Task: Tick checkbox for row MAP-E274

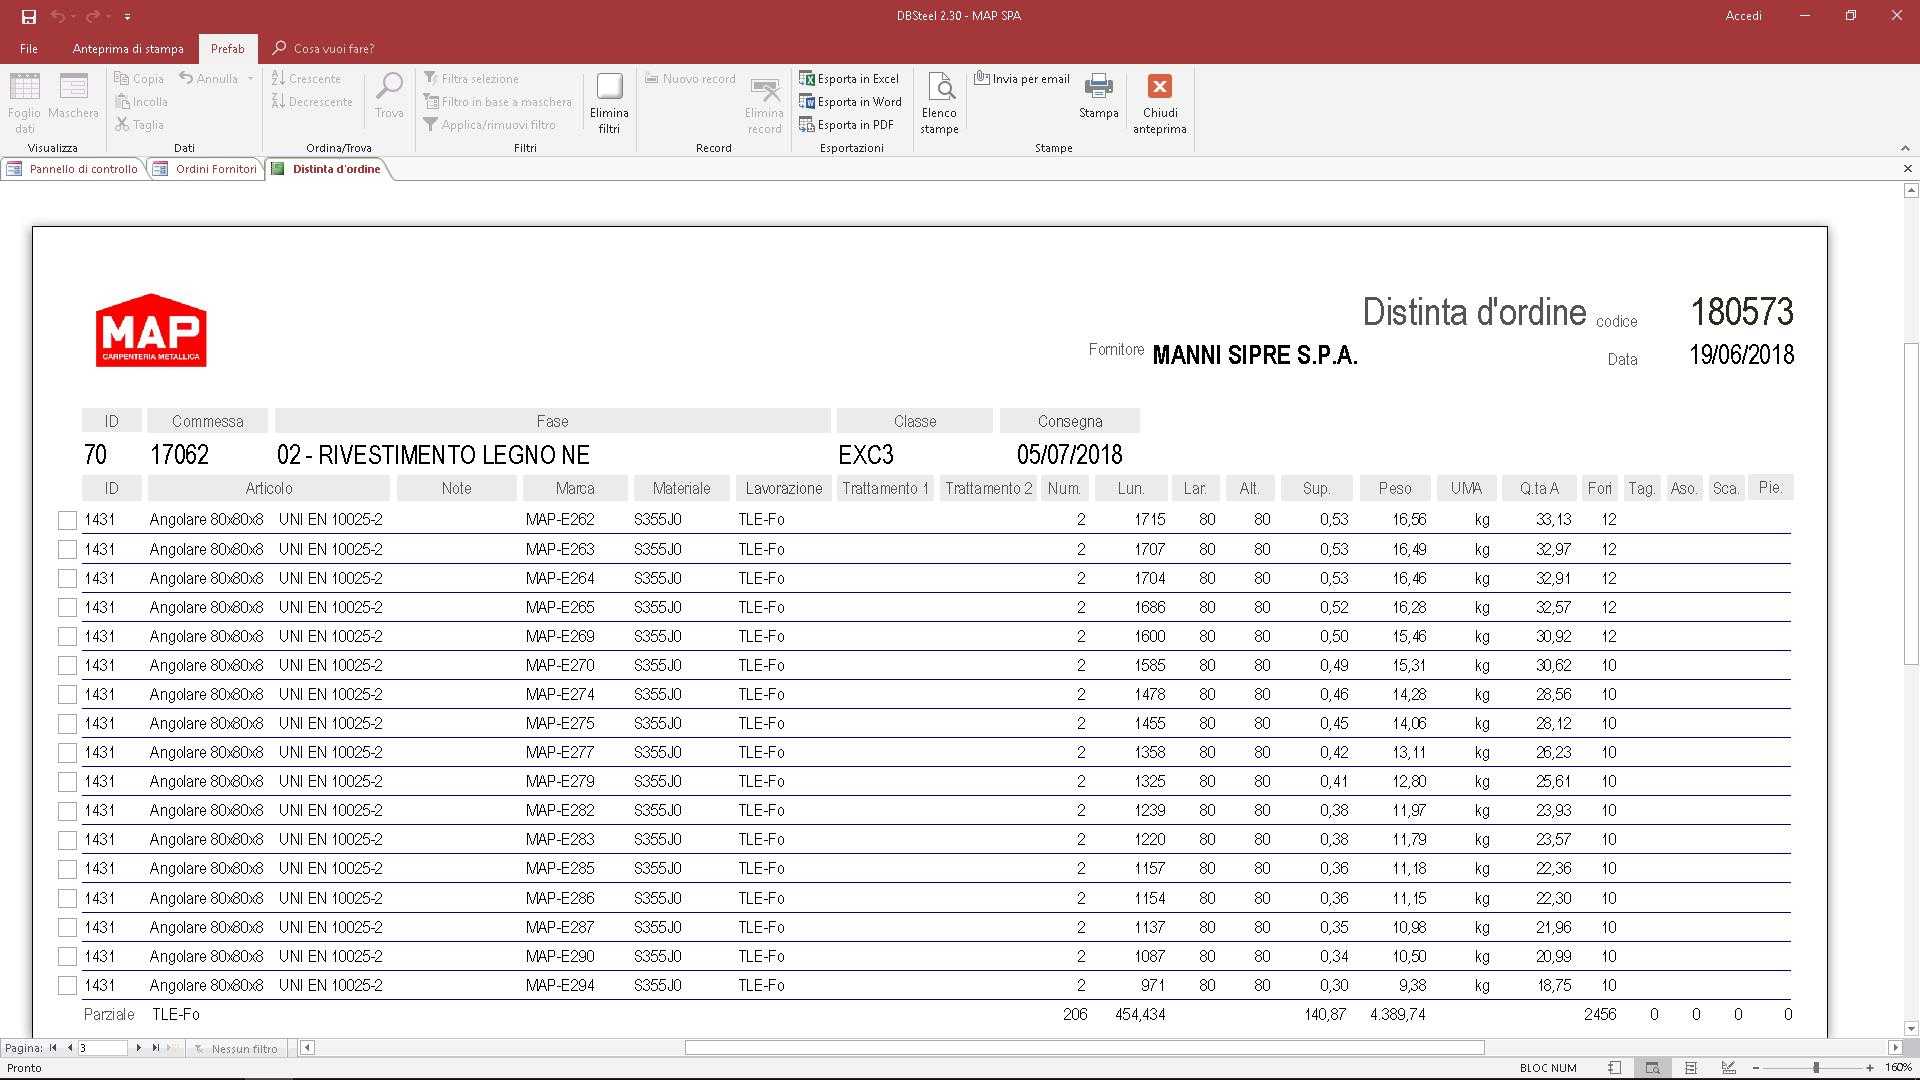Action: [67, 694]
